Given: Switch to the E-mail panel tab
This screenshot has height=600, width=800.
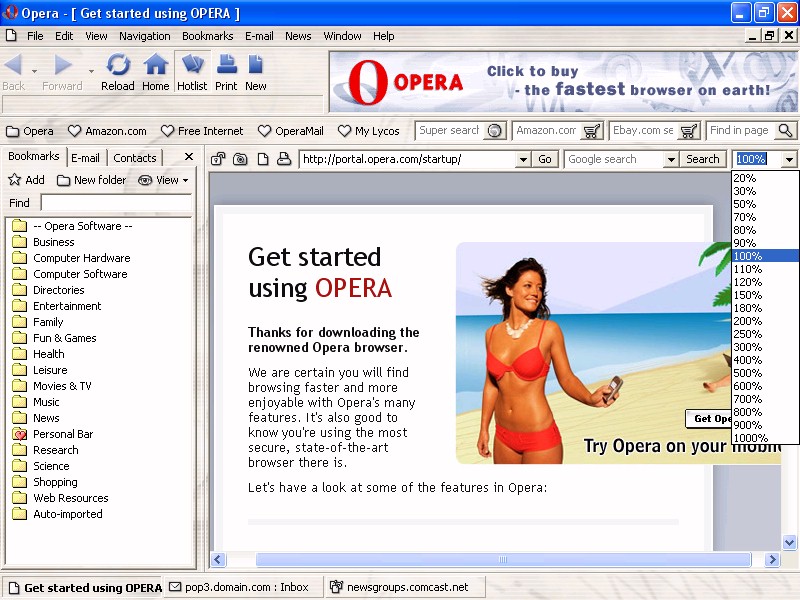Looking at the screenshot, I should tap(85, 158).
